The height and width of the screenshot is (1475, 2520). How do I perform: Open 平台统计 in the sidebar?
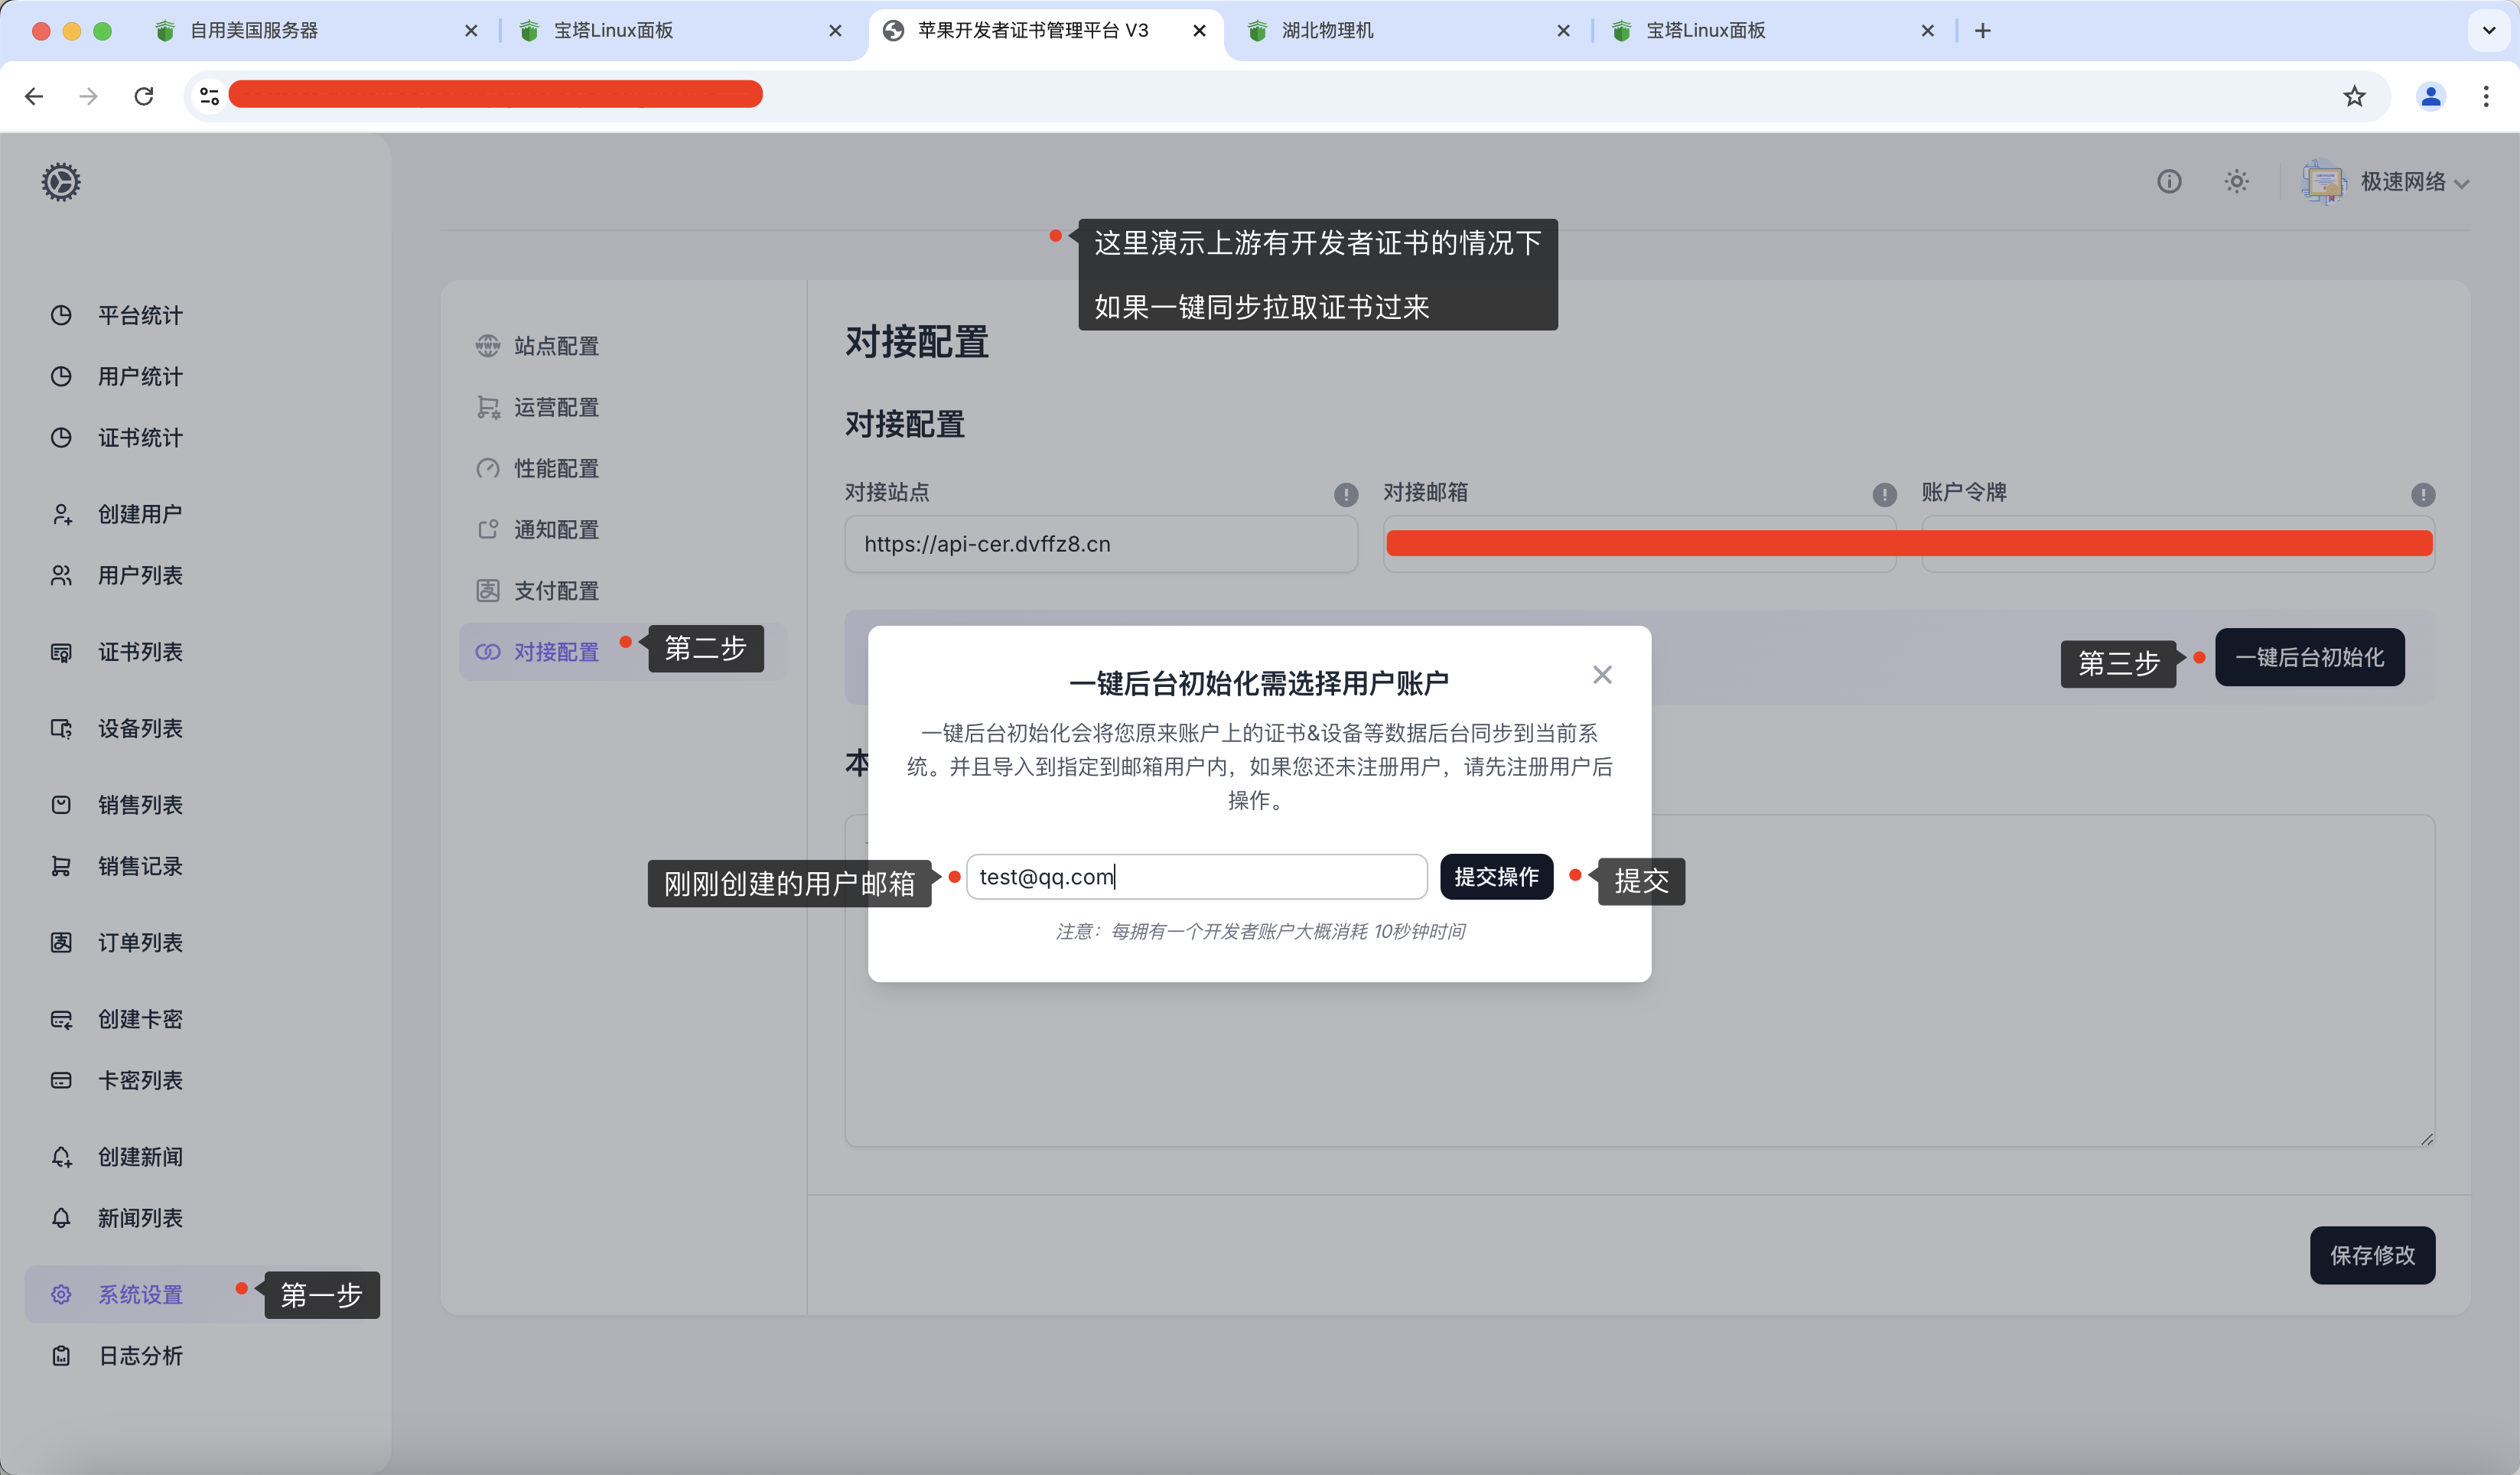point(140,316)
